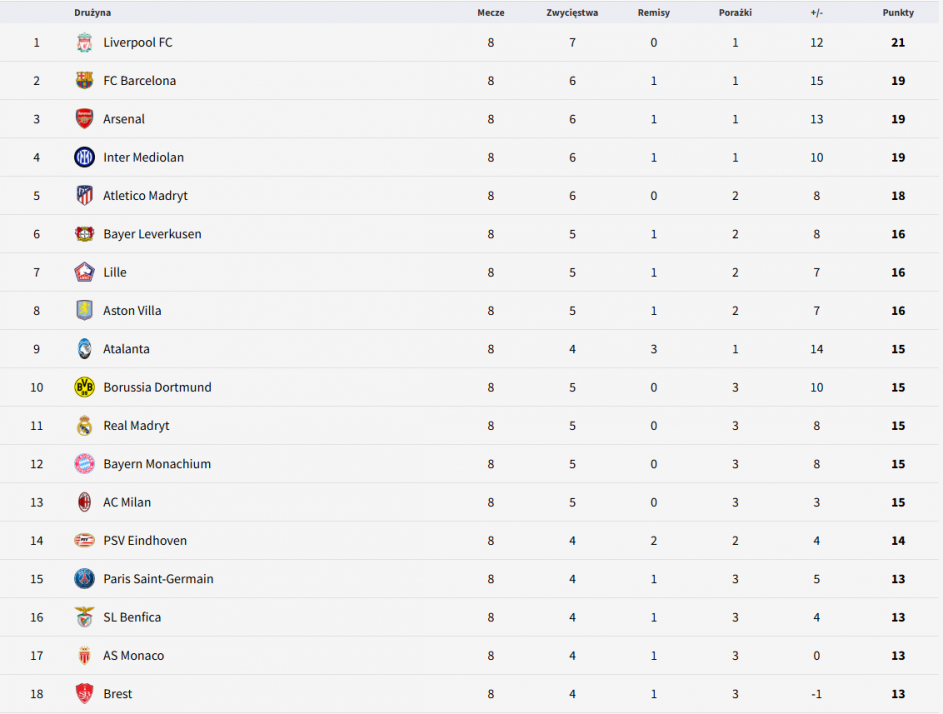Image resolution: width=943 pixels, height=714 pixels.
Task: Click the Liverpool FC club crest
Action: (85, 43)
